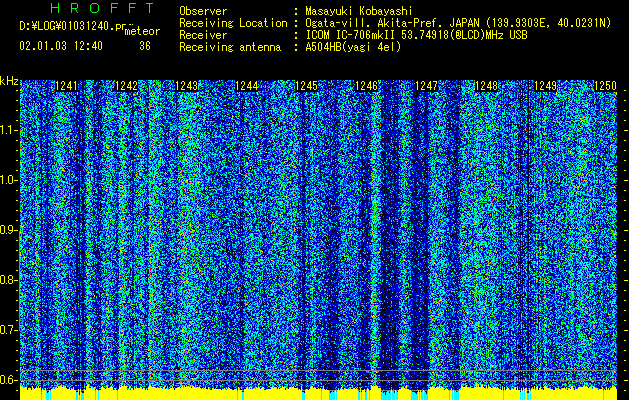Select antenna text A504HB(yagi 4el)
Image resolution: width=629 pixels, height=400 pixels.
pos(353,47)
